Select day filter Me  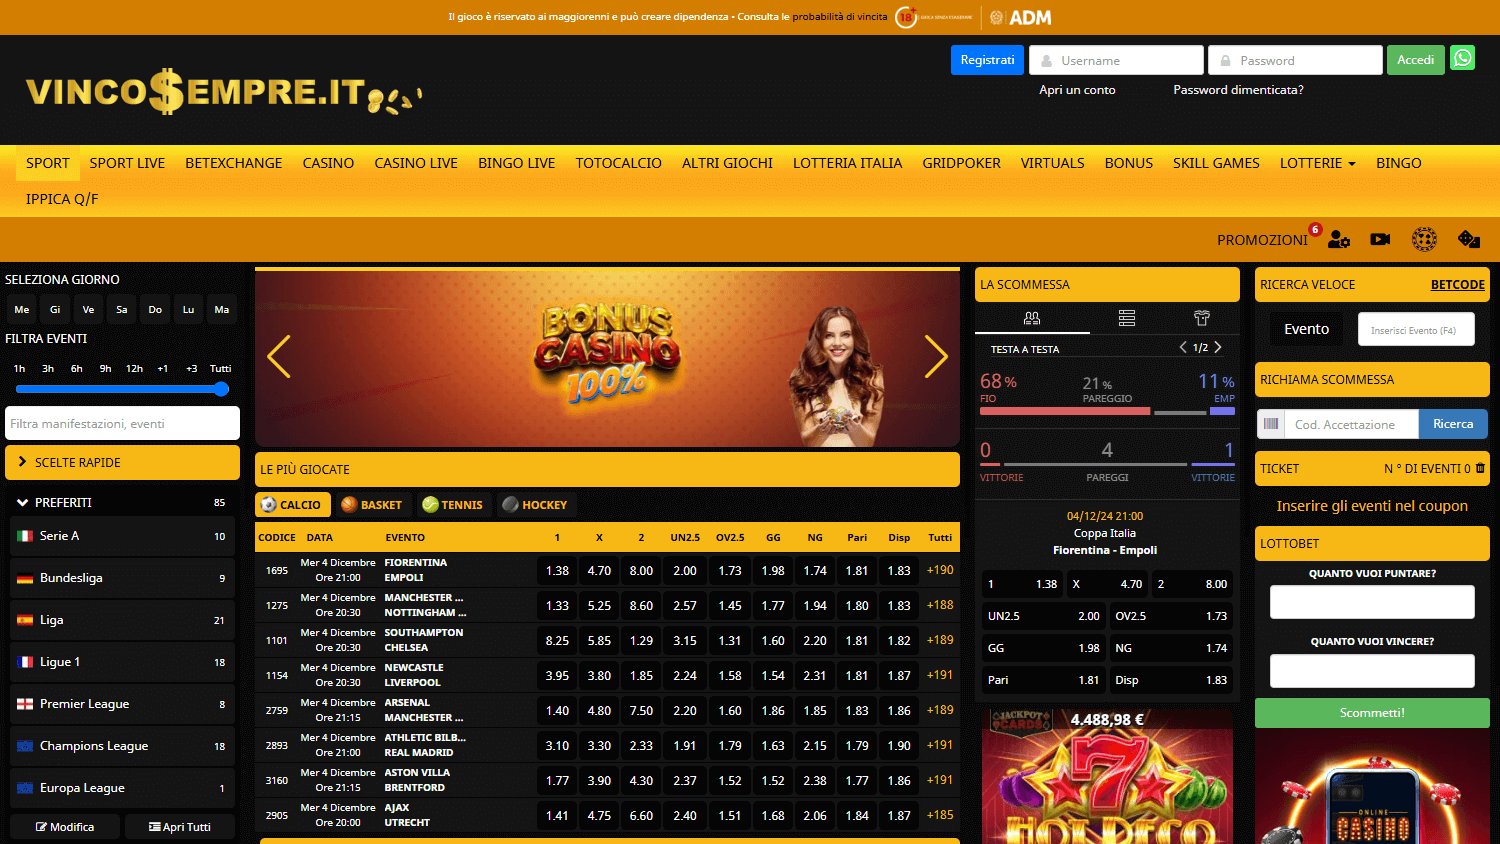(22, 310)
